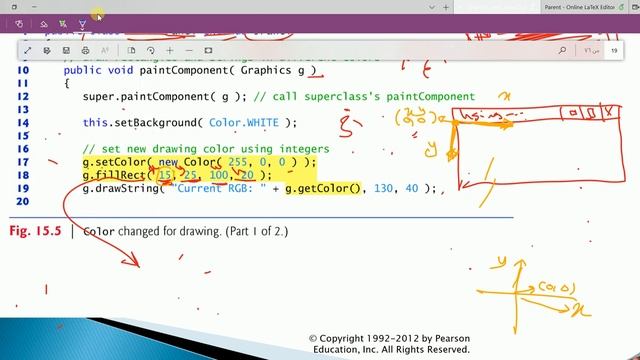Select the touch writing hand tool
The height and width of the screenshot is (360, 640).
[x=19, y=24]
